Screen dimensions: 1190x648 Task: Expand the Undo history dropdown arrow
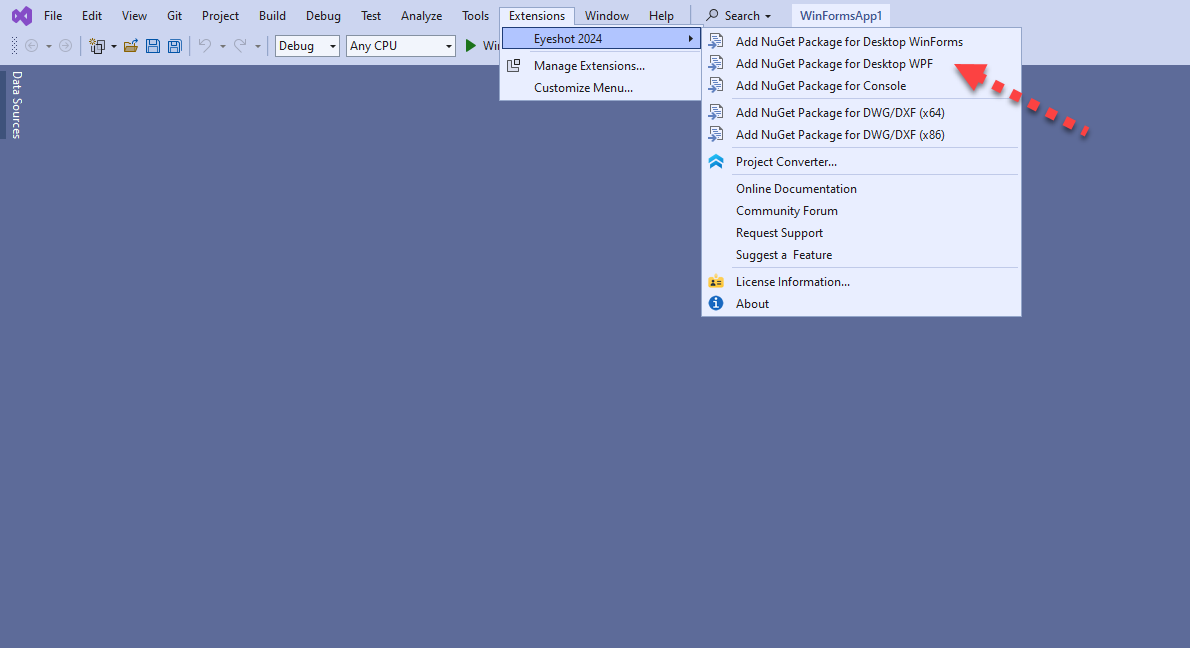tap(222, 46)
